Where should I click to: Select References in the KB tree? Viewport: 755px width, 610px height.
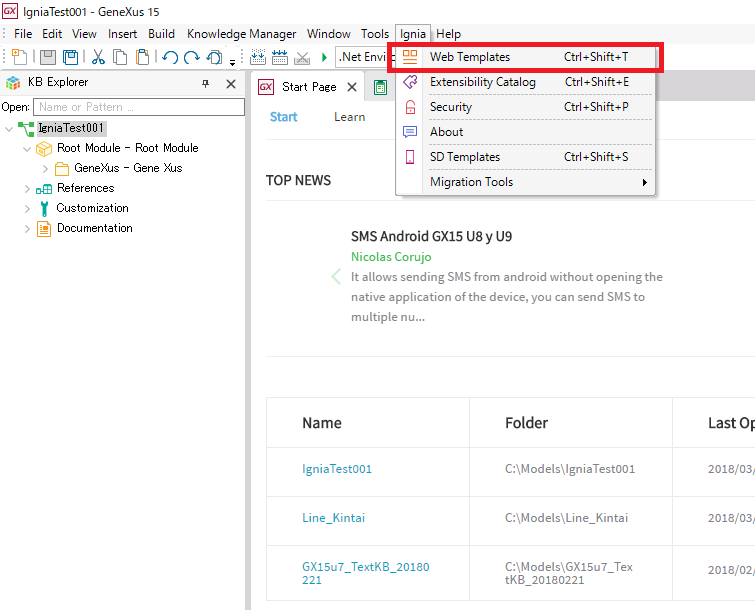pos(85,188)
